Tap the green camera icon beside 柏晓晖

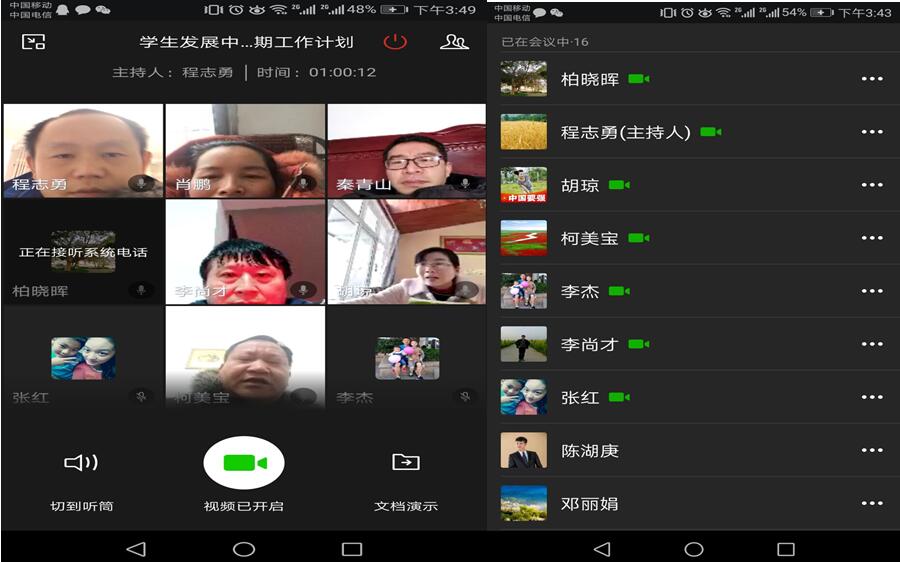(x=639, y=79)
